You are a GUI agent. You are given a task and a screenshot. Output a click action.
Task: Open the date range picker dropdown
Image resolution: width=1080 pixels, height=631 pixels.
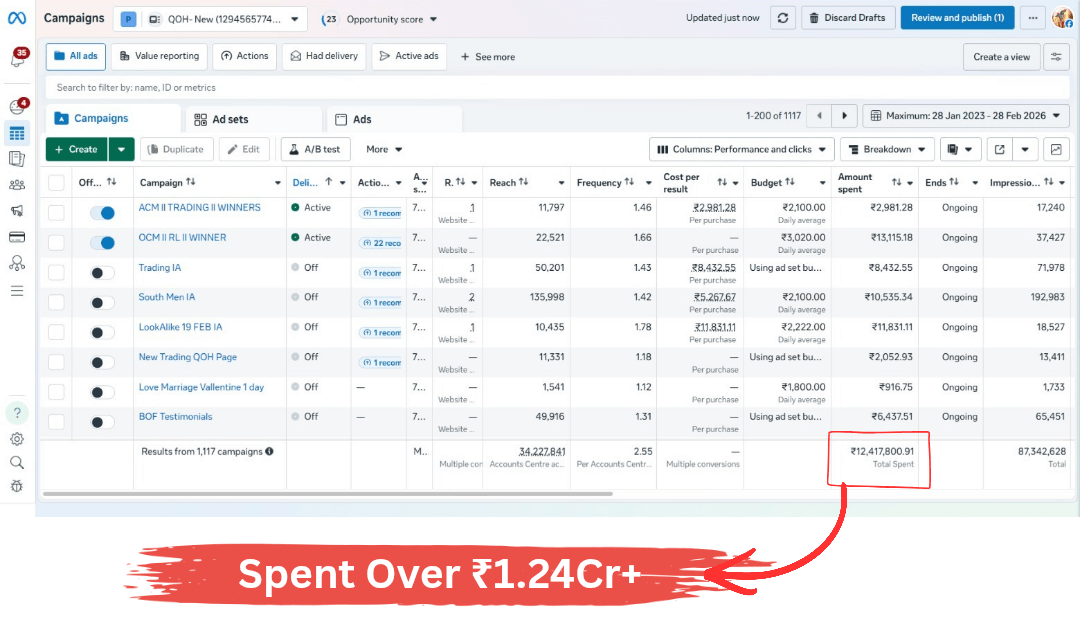pos(966,116)
